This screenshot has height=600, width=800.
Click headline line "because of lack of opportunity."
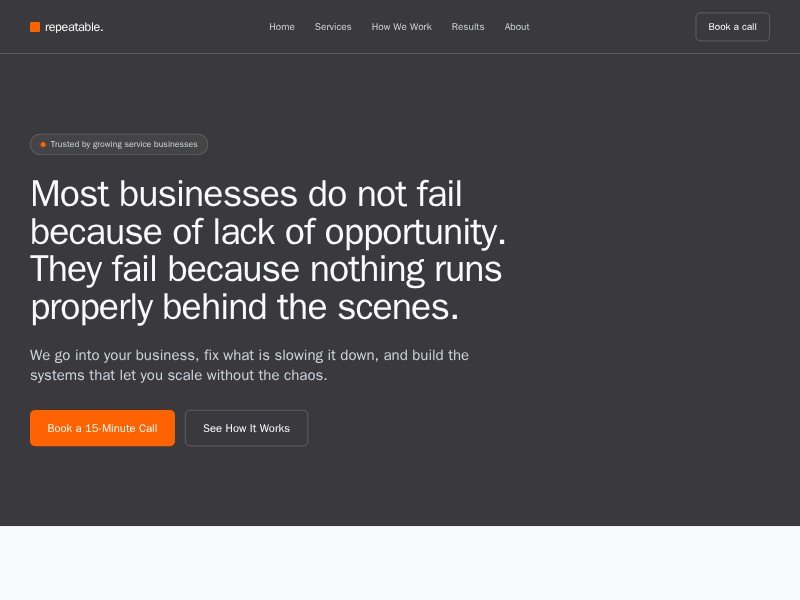pos(268,232)
